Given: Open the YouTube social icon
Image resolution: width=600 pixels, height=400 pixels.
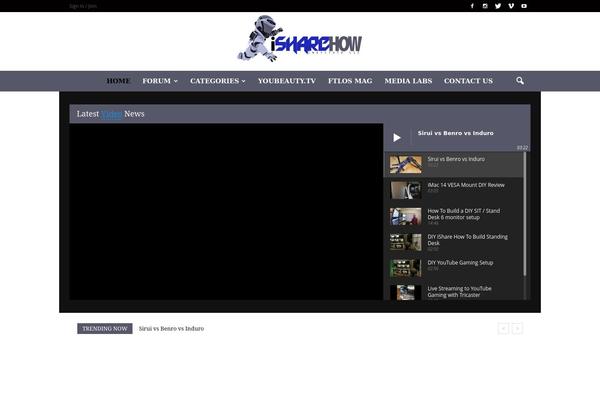Looking at the screenshot, I should point(524,6).
